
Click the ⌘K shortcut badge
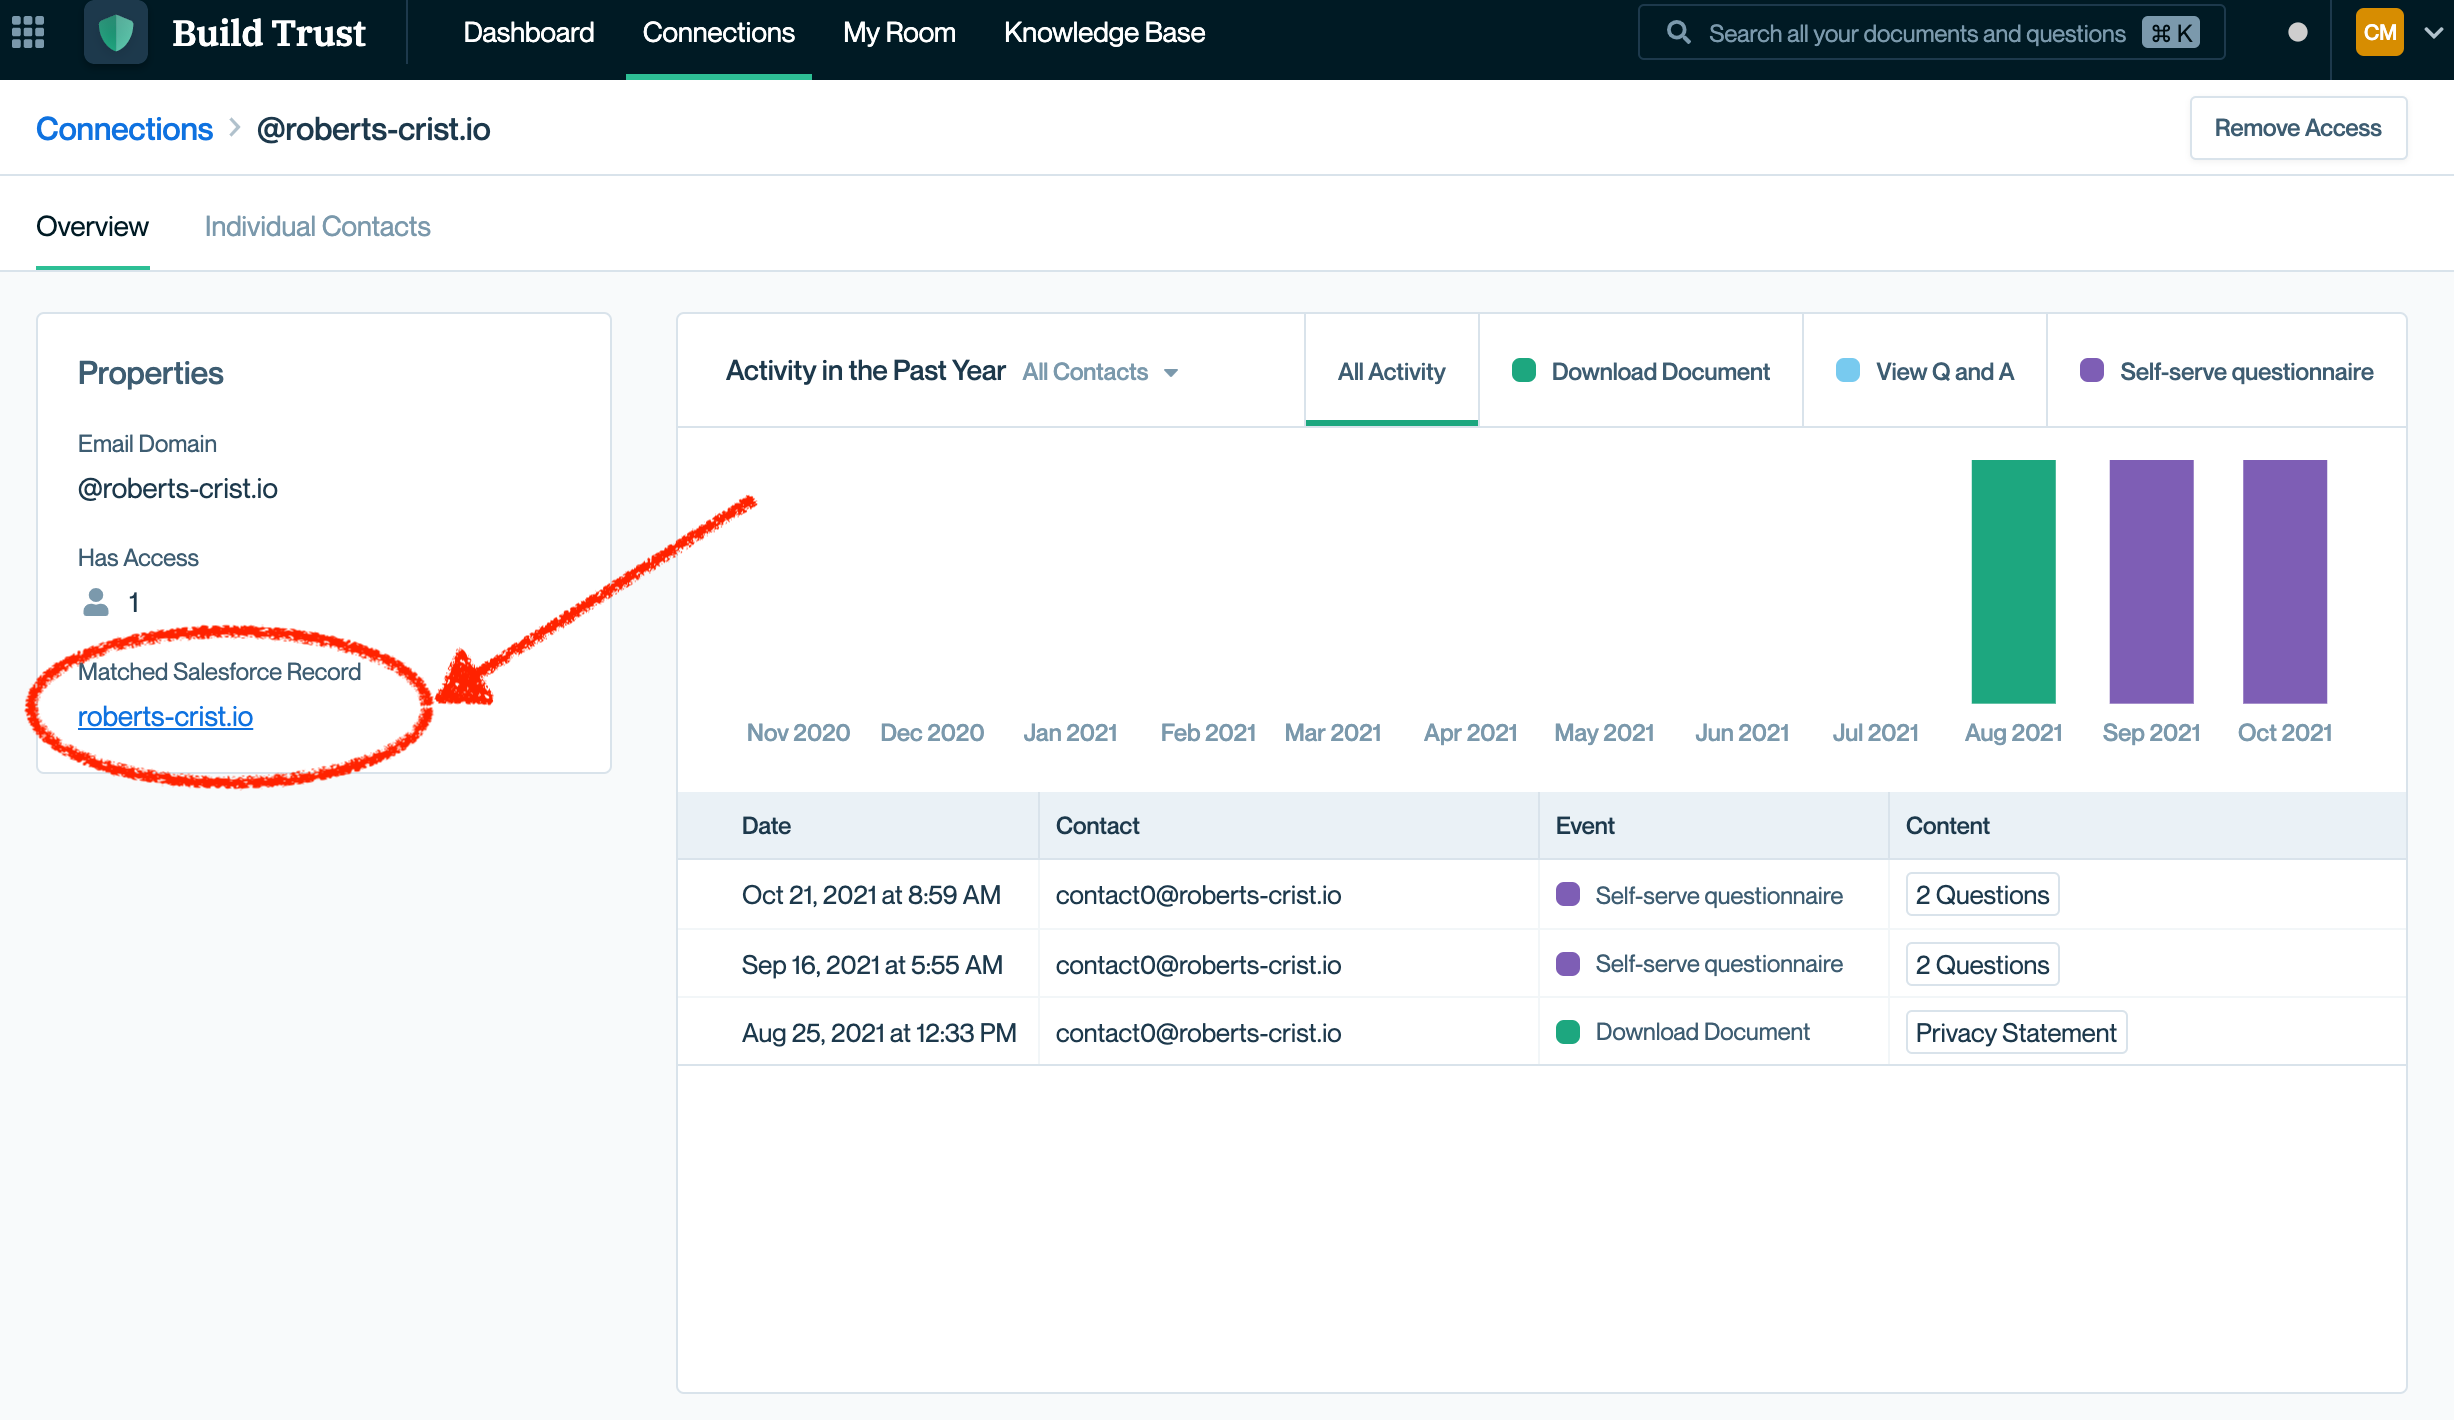tap(2171, 33)
